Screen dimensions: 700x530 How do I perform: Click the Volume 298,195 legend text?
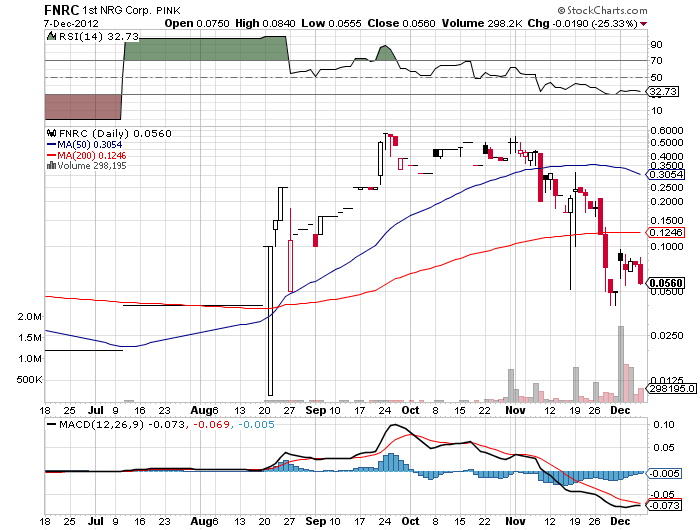pyautogui.click(x=92, y=166)
